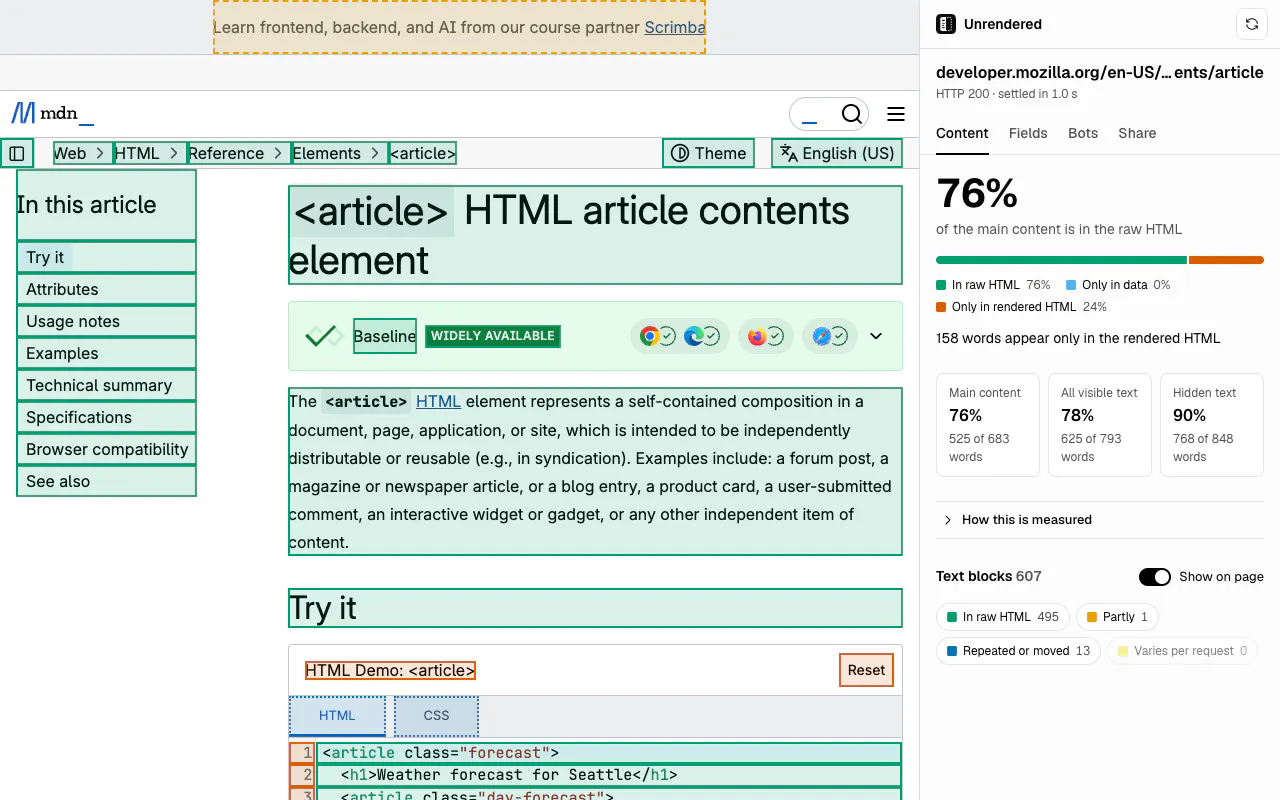Expand How this is measured

click(x=1100, y=520)
